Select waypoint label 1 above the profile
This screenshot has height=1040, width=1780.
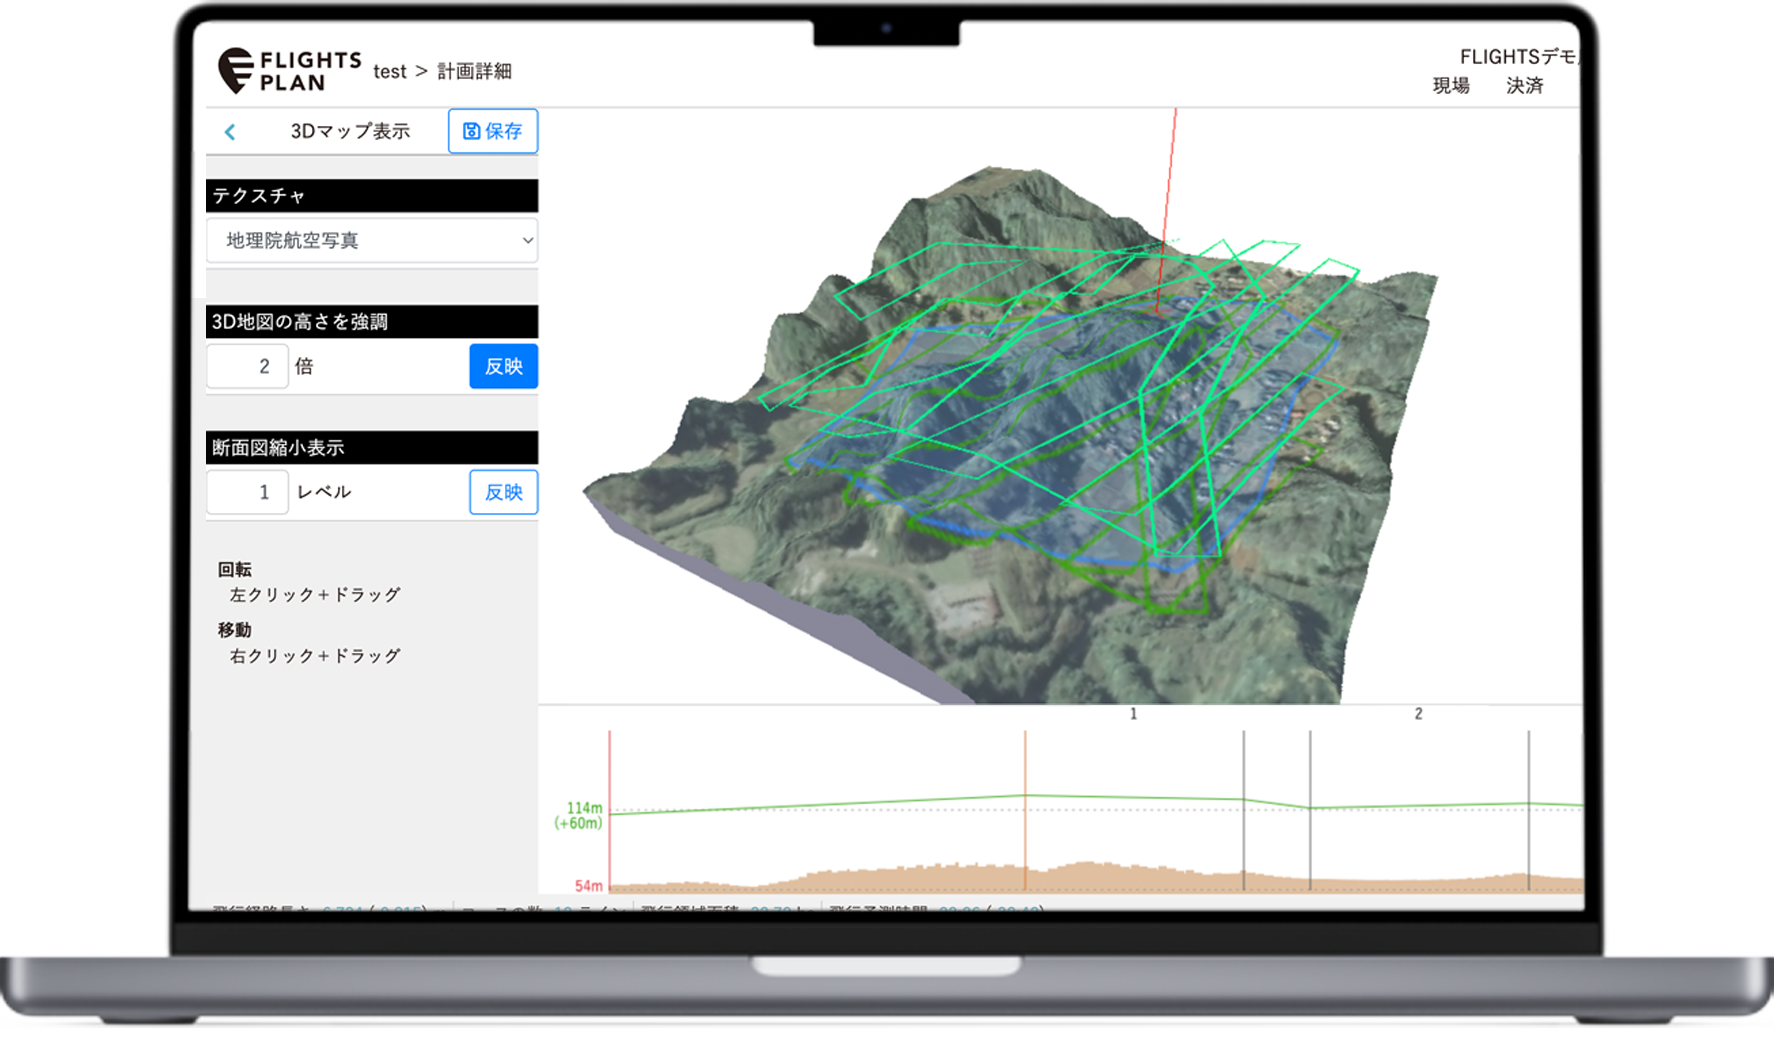(x=1133, y=714)
